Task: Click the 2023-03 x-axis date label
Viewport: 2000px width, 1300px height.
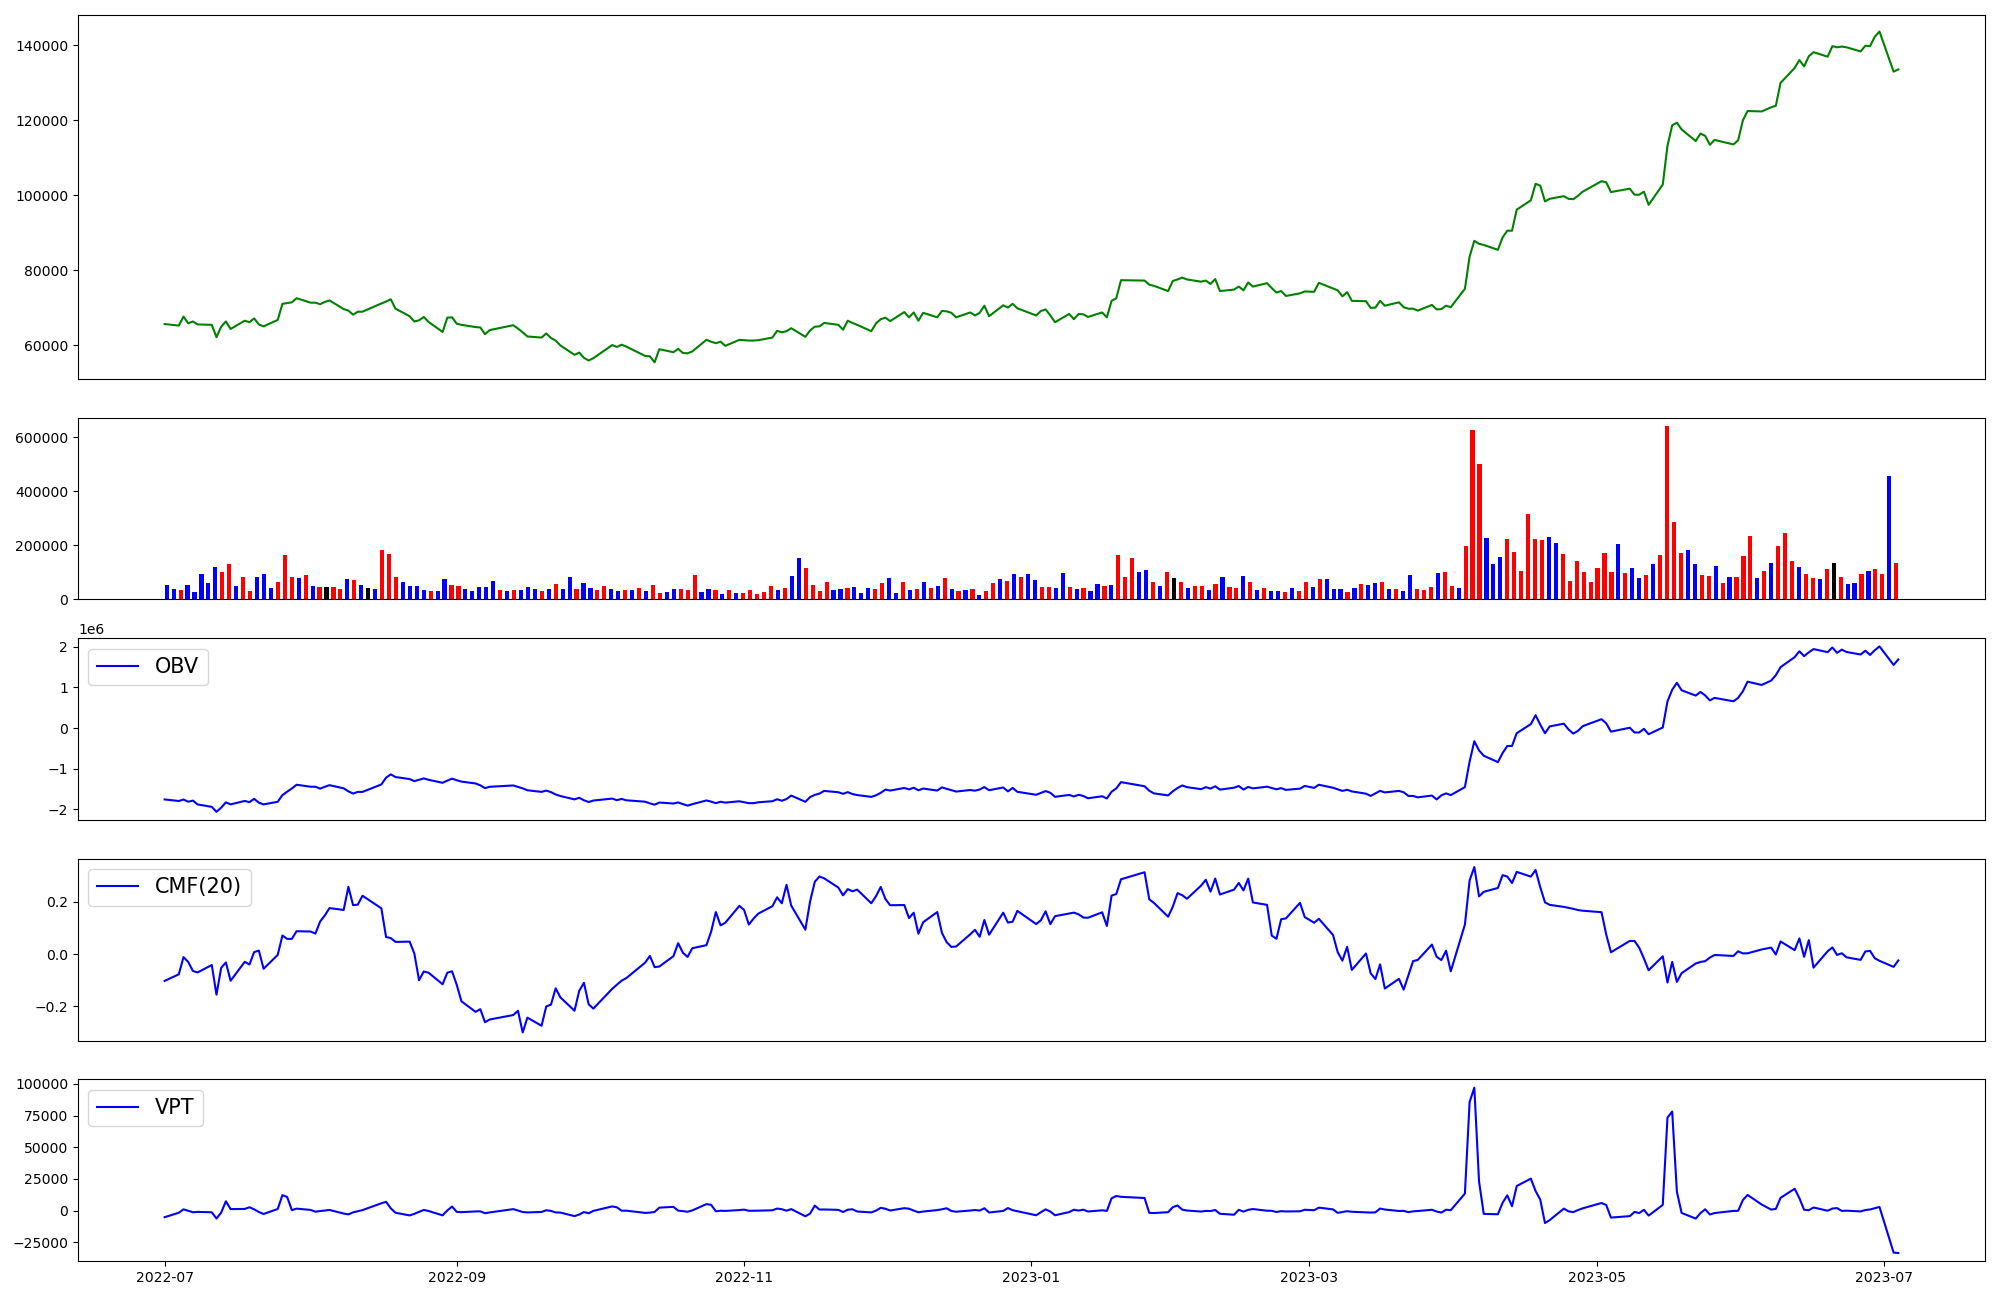Action: click(x=1308, y=1277)
